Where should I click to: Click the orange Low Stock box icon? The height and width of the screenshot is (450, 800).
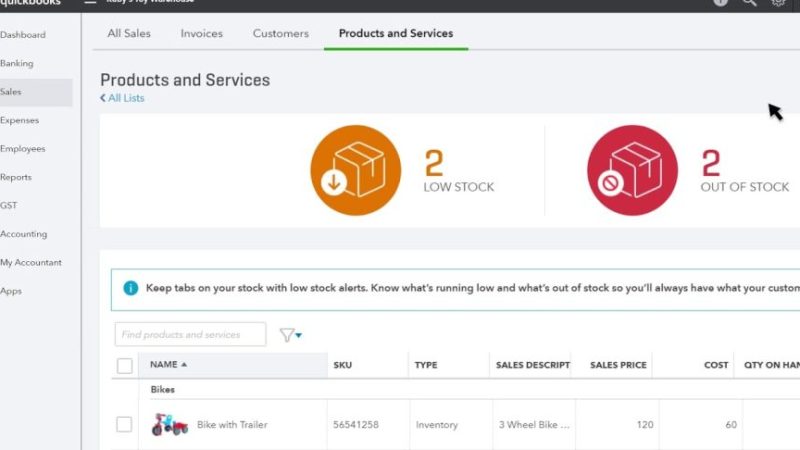click(356, 170)
